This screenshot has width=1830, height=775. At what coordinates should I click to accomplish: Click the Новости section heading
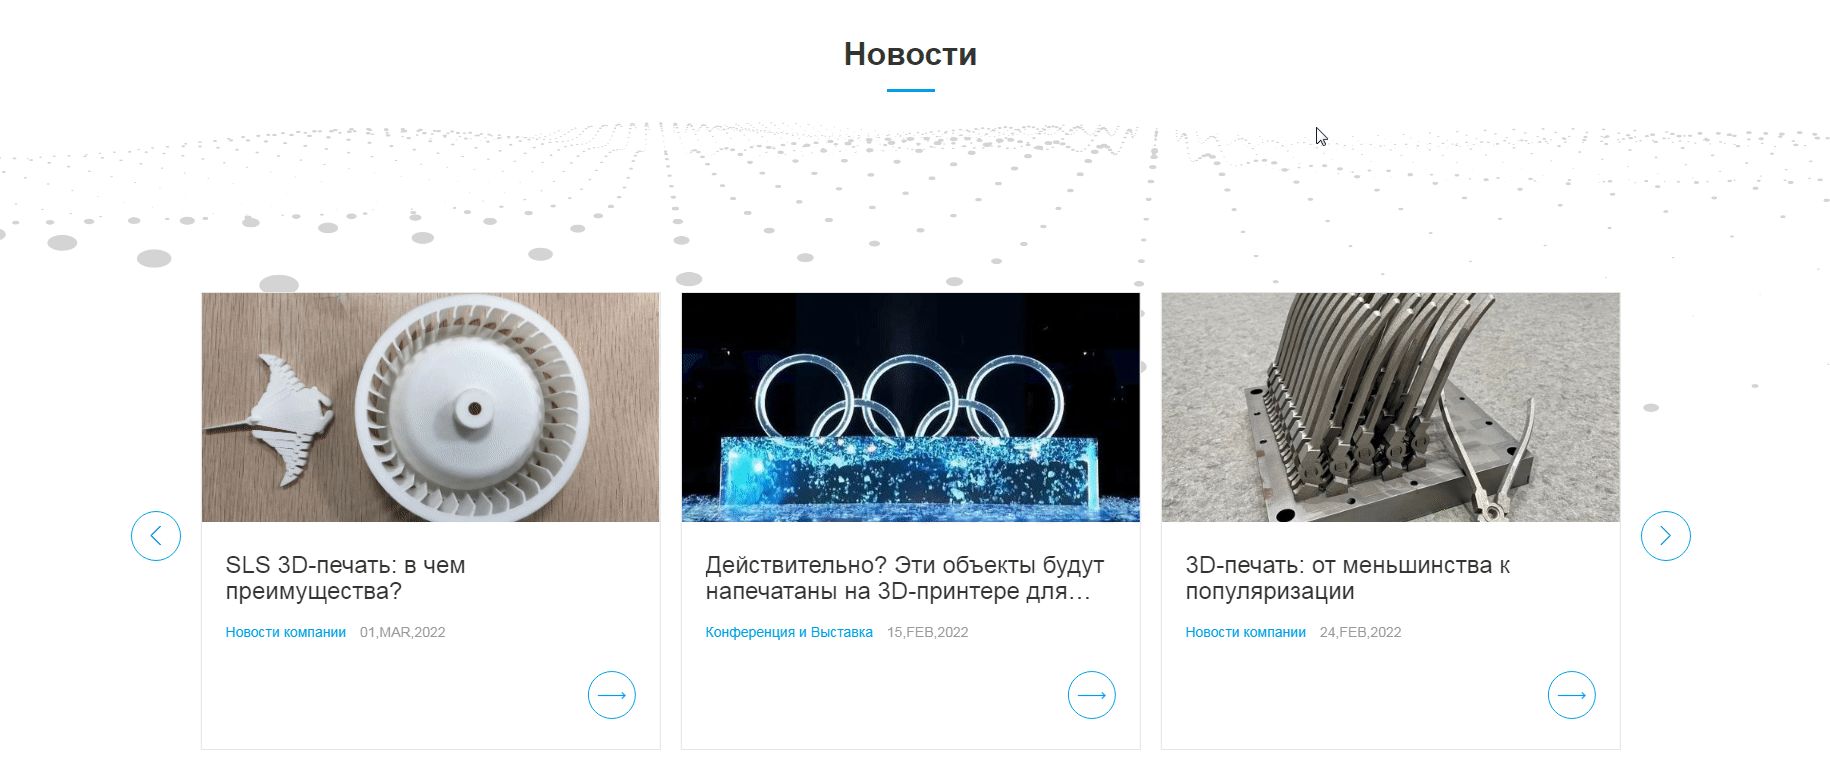coord(910,54)
